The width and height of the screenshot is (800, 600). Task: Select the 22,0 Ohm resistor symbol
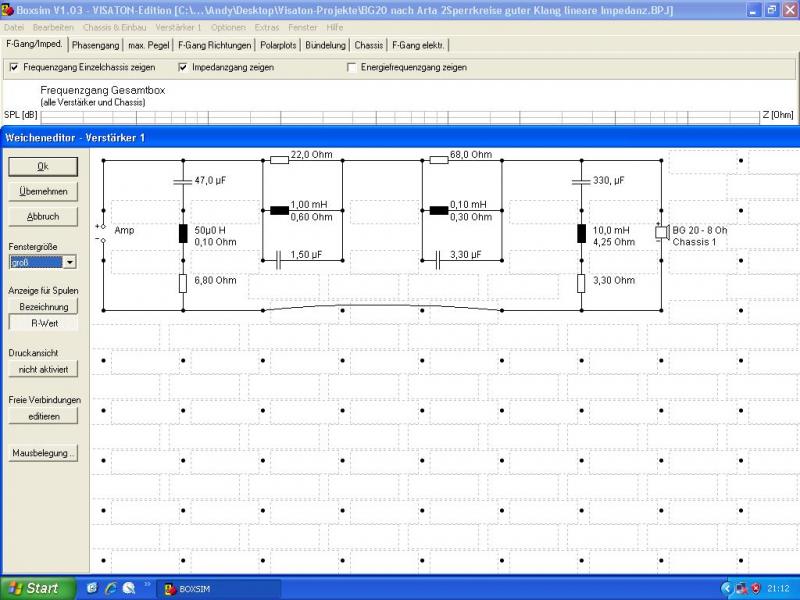click(x=280, y=160)
